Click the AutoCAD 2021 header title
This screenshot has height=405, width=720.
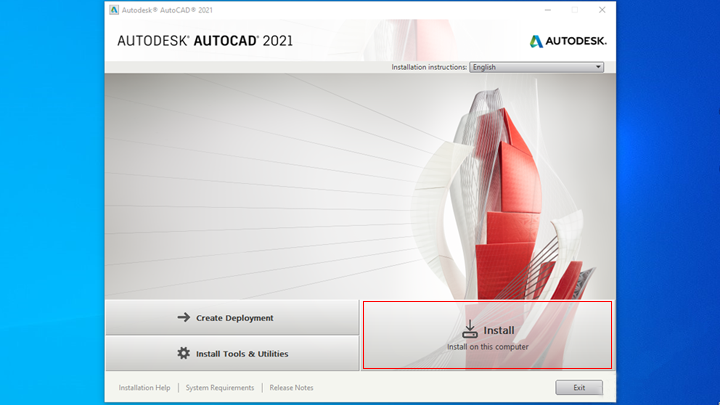pyautogui.click(x=205, y=42)
